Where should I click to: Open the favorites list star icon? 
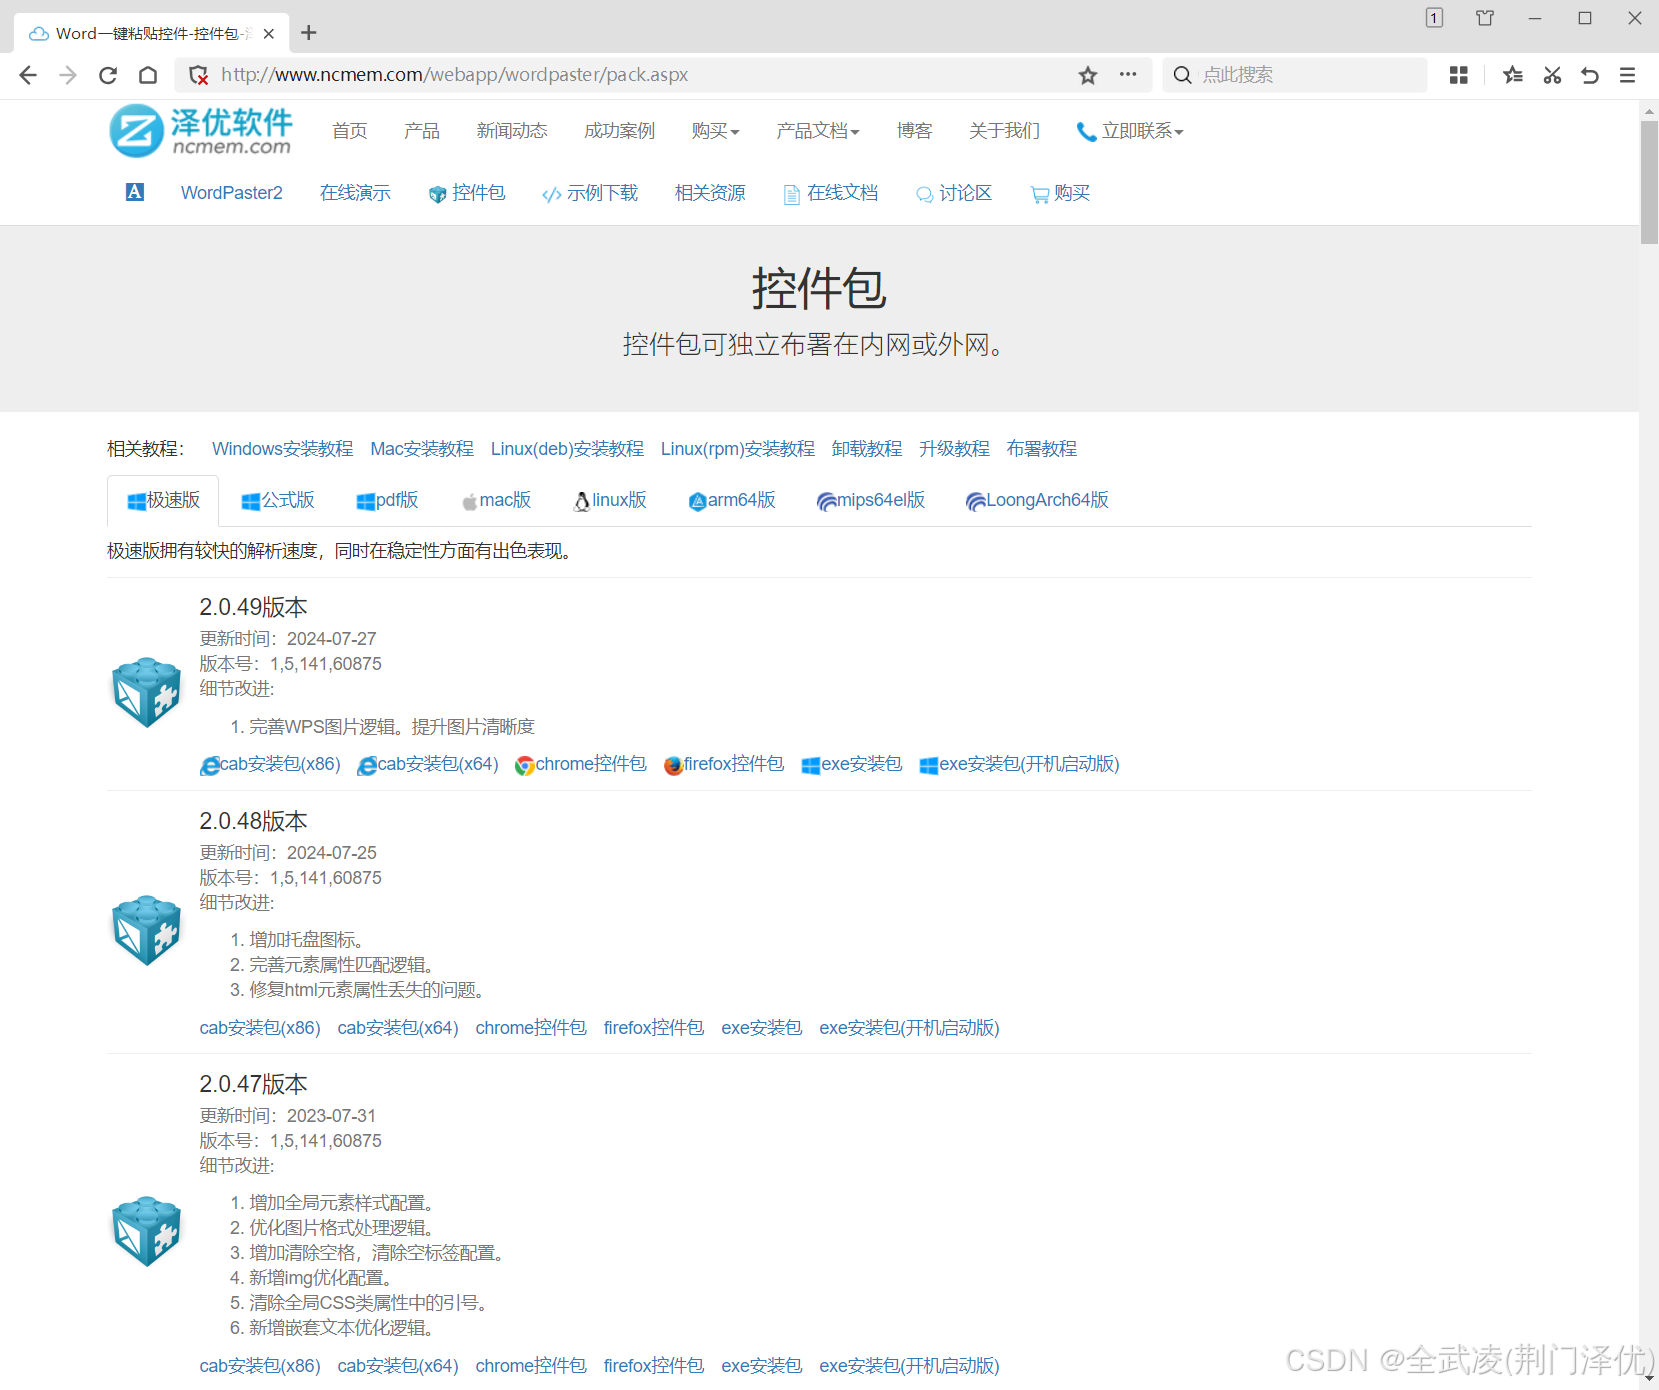click(1512, 75)
